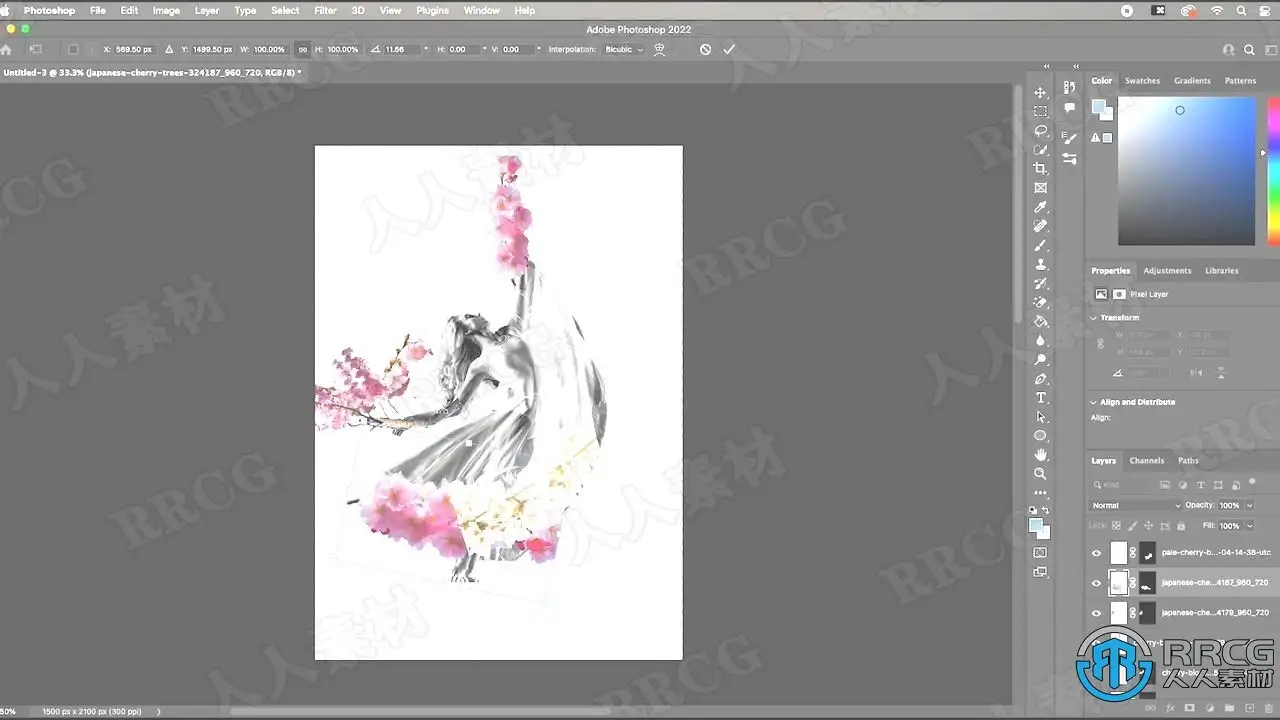1280x720 pixels.
Task: Click the X position input field
Action: (x=134, y=49)
